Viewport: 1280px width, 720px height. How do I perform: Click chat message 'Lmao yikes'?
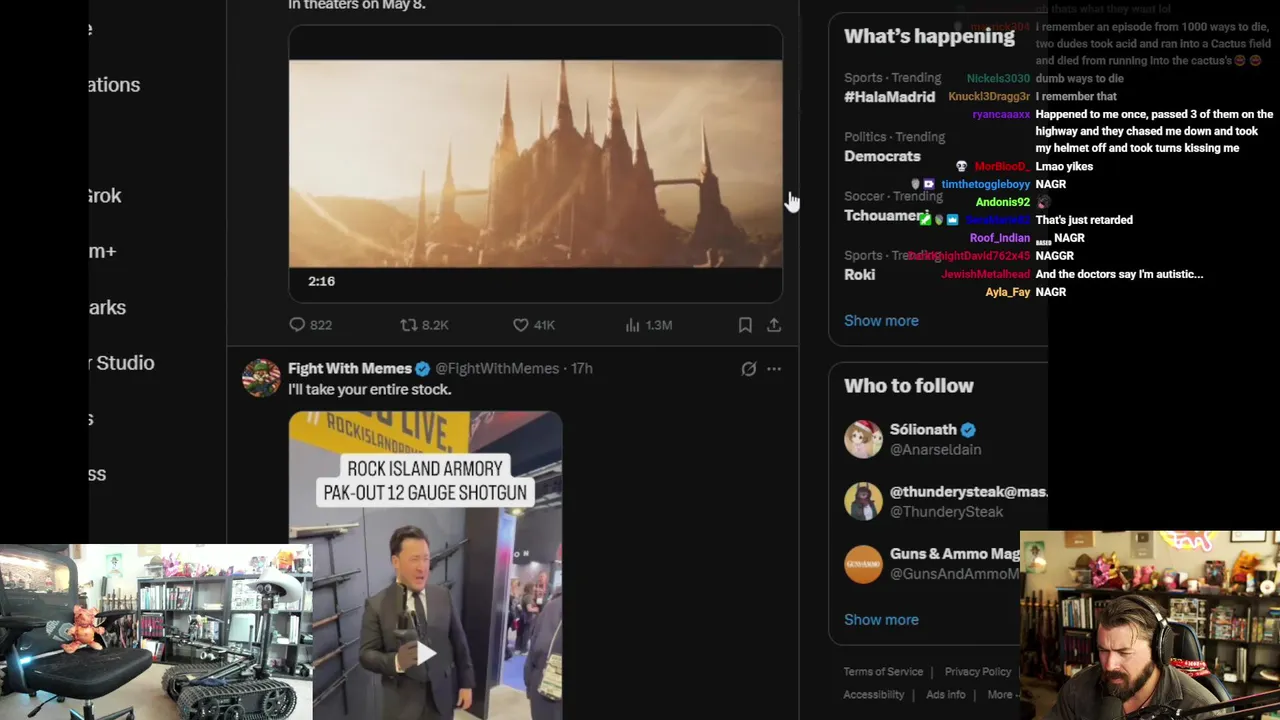click(1064, 167)
